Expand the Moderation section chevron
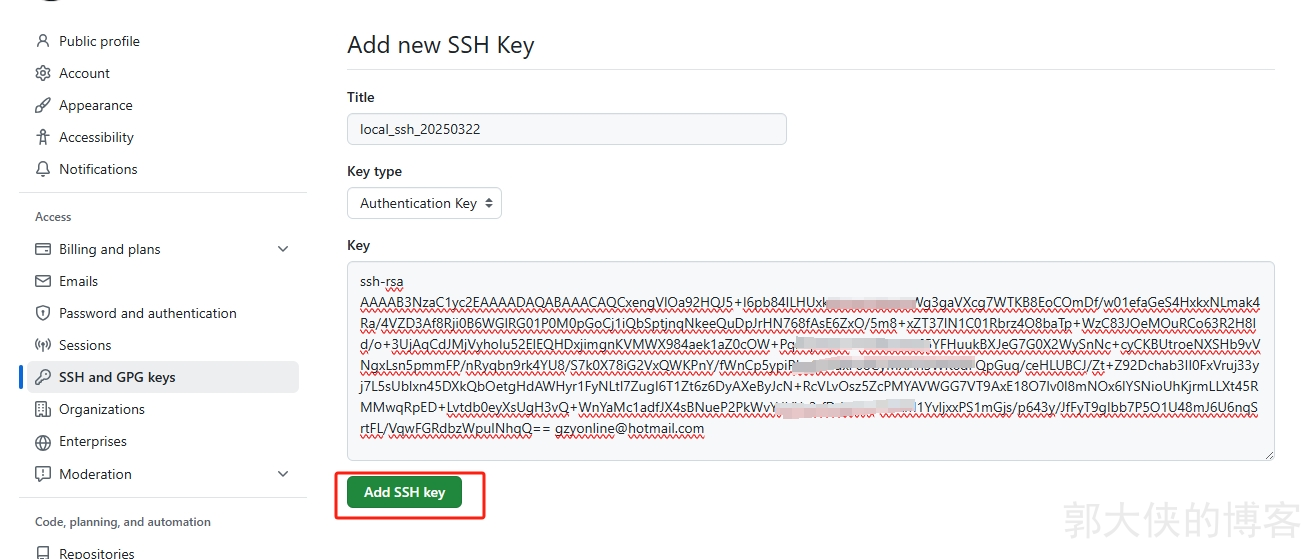Screen dimensions: 1312x559 283,474
